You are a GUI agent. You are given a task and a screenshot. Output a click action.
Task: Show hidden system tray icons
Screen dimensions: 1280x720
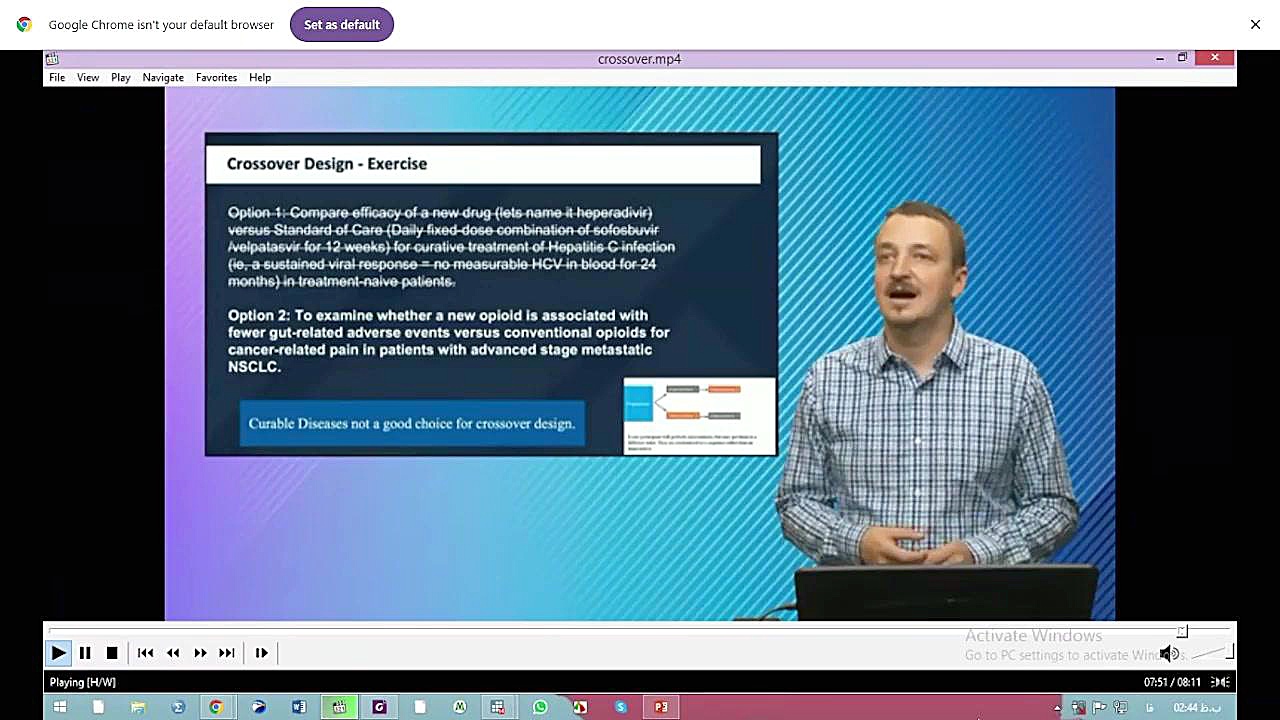[1058, 708]
